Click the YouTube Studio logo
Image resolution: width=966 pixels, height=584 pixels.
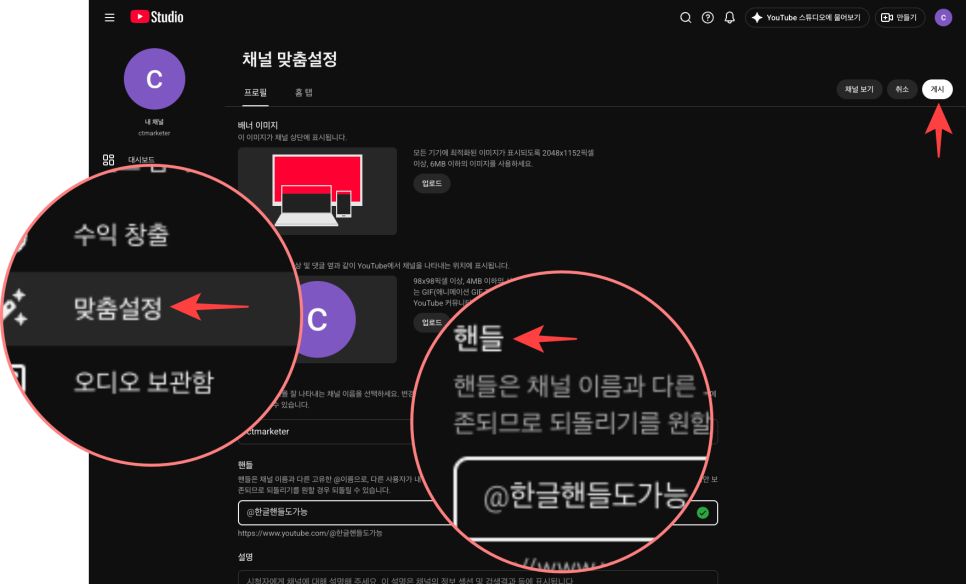[157, 17]
